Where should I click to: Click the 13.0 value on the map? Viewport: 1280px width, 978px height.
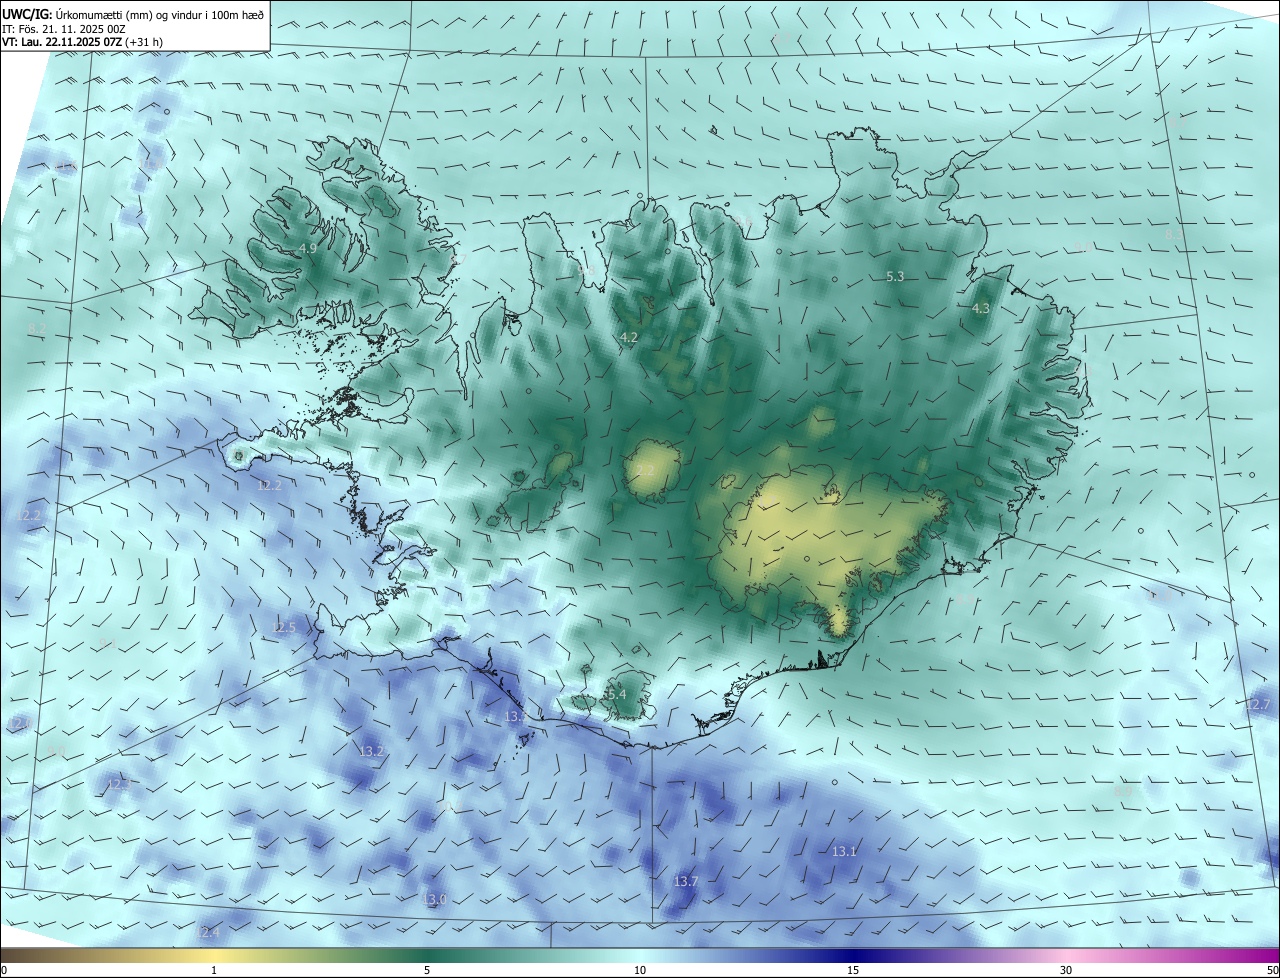click(434, 899)
